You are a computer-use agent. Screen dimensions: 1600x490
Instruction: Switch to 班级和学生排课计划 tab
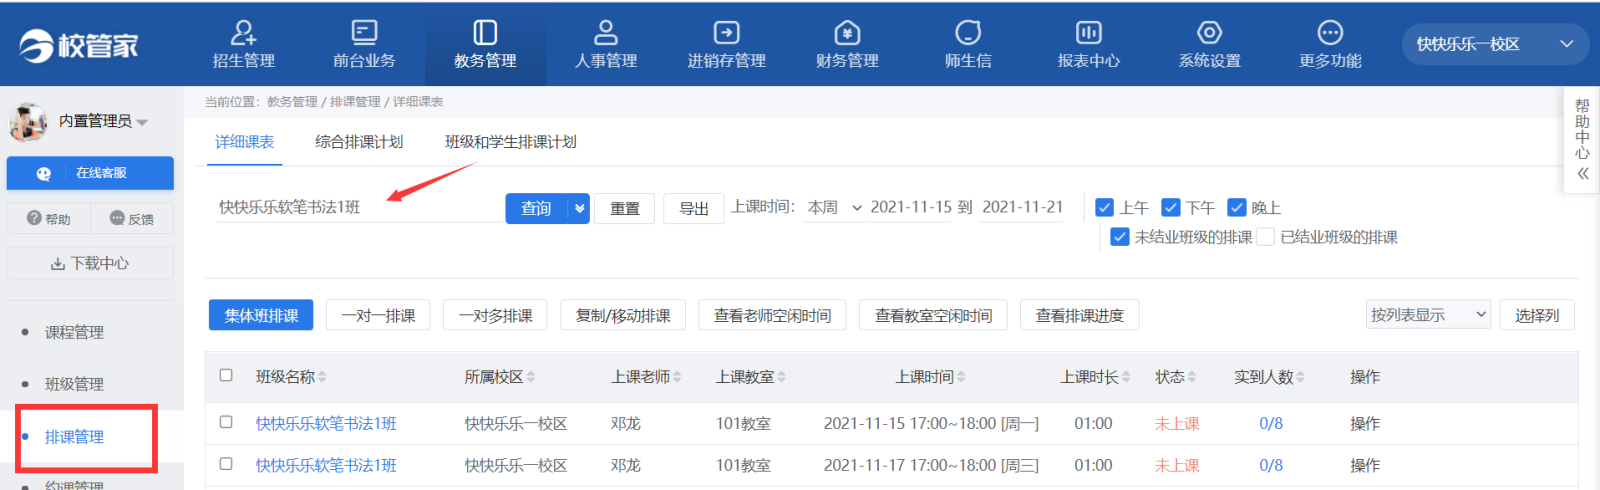(510, 142)
